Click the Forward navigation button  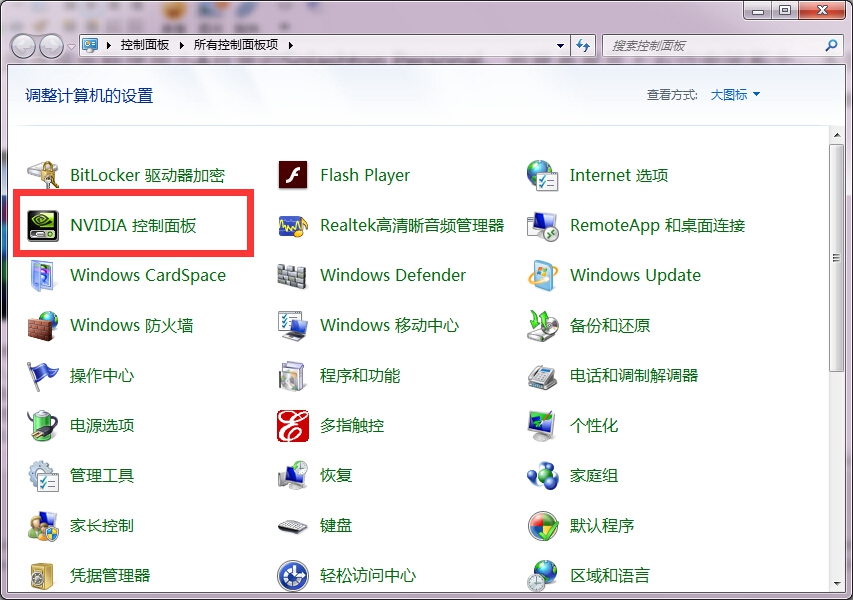pos(52,46)
